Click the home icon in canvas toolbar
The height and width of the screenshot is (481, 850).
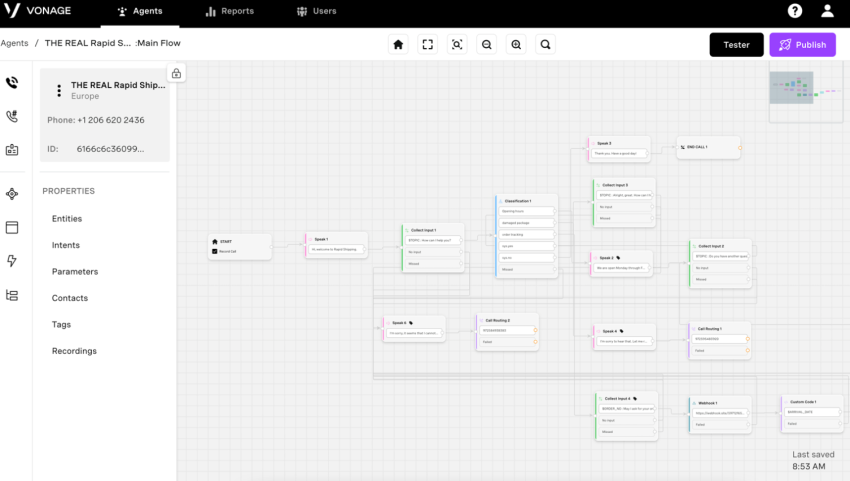point(398,45)
